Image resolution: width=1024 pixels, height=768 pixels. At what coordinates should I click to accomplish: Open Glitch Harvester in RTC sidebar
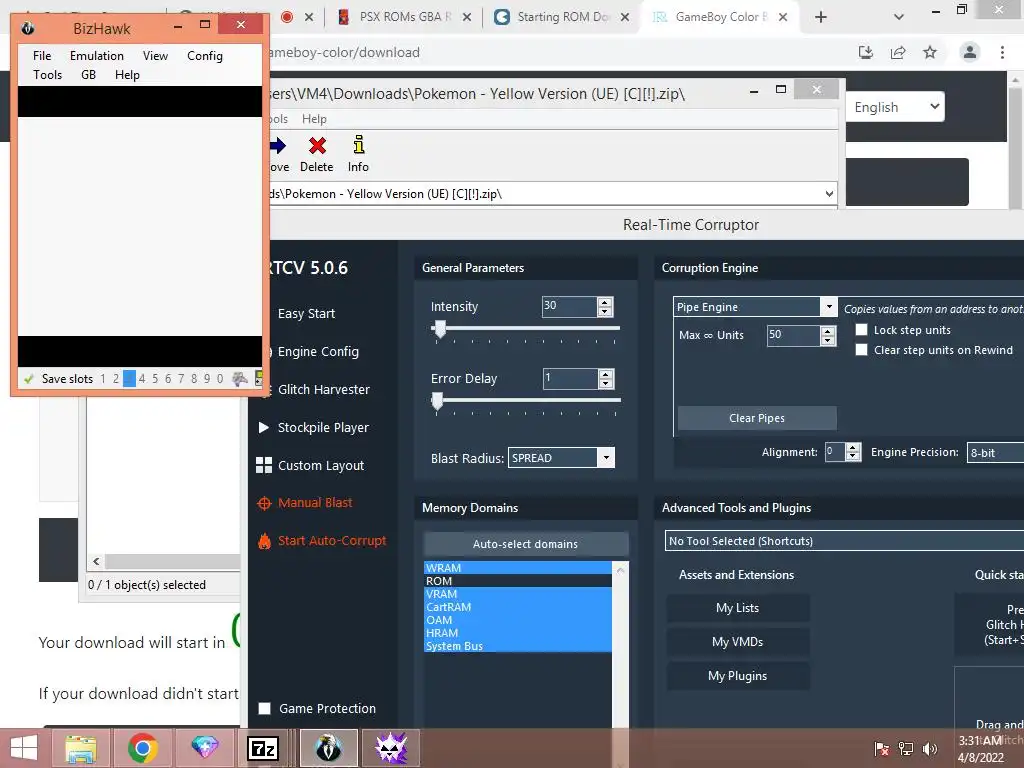[324, 390]
